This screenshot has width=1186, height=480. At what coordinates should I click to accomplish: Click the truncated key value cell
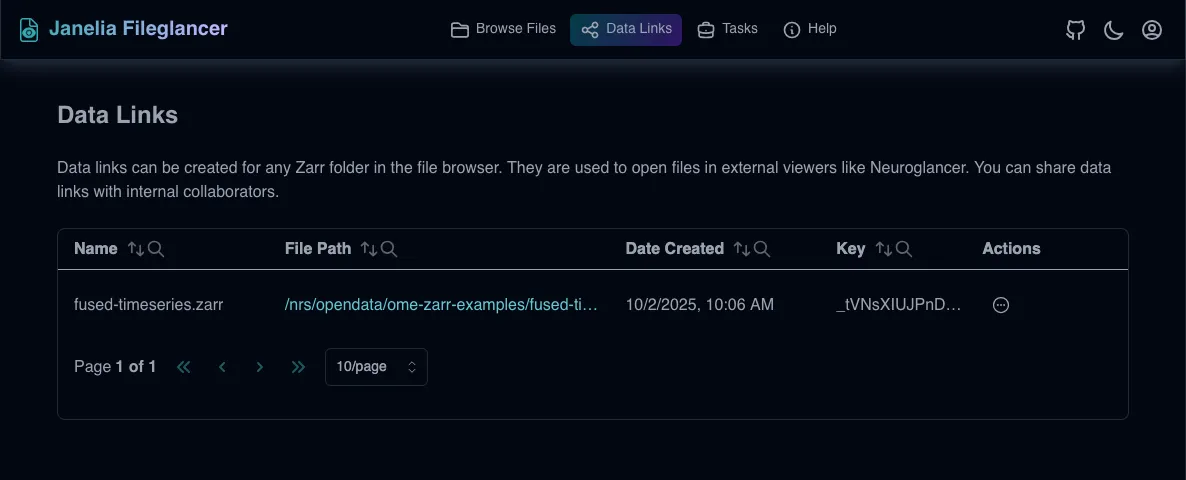[x=898, y=305]
